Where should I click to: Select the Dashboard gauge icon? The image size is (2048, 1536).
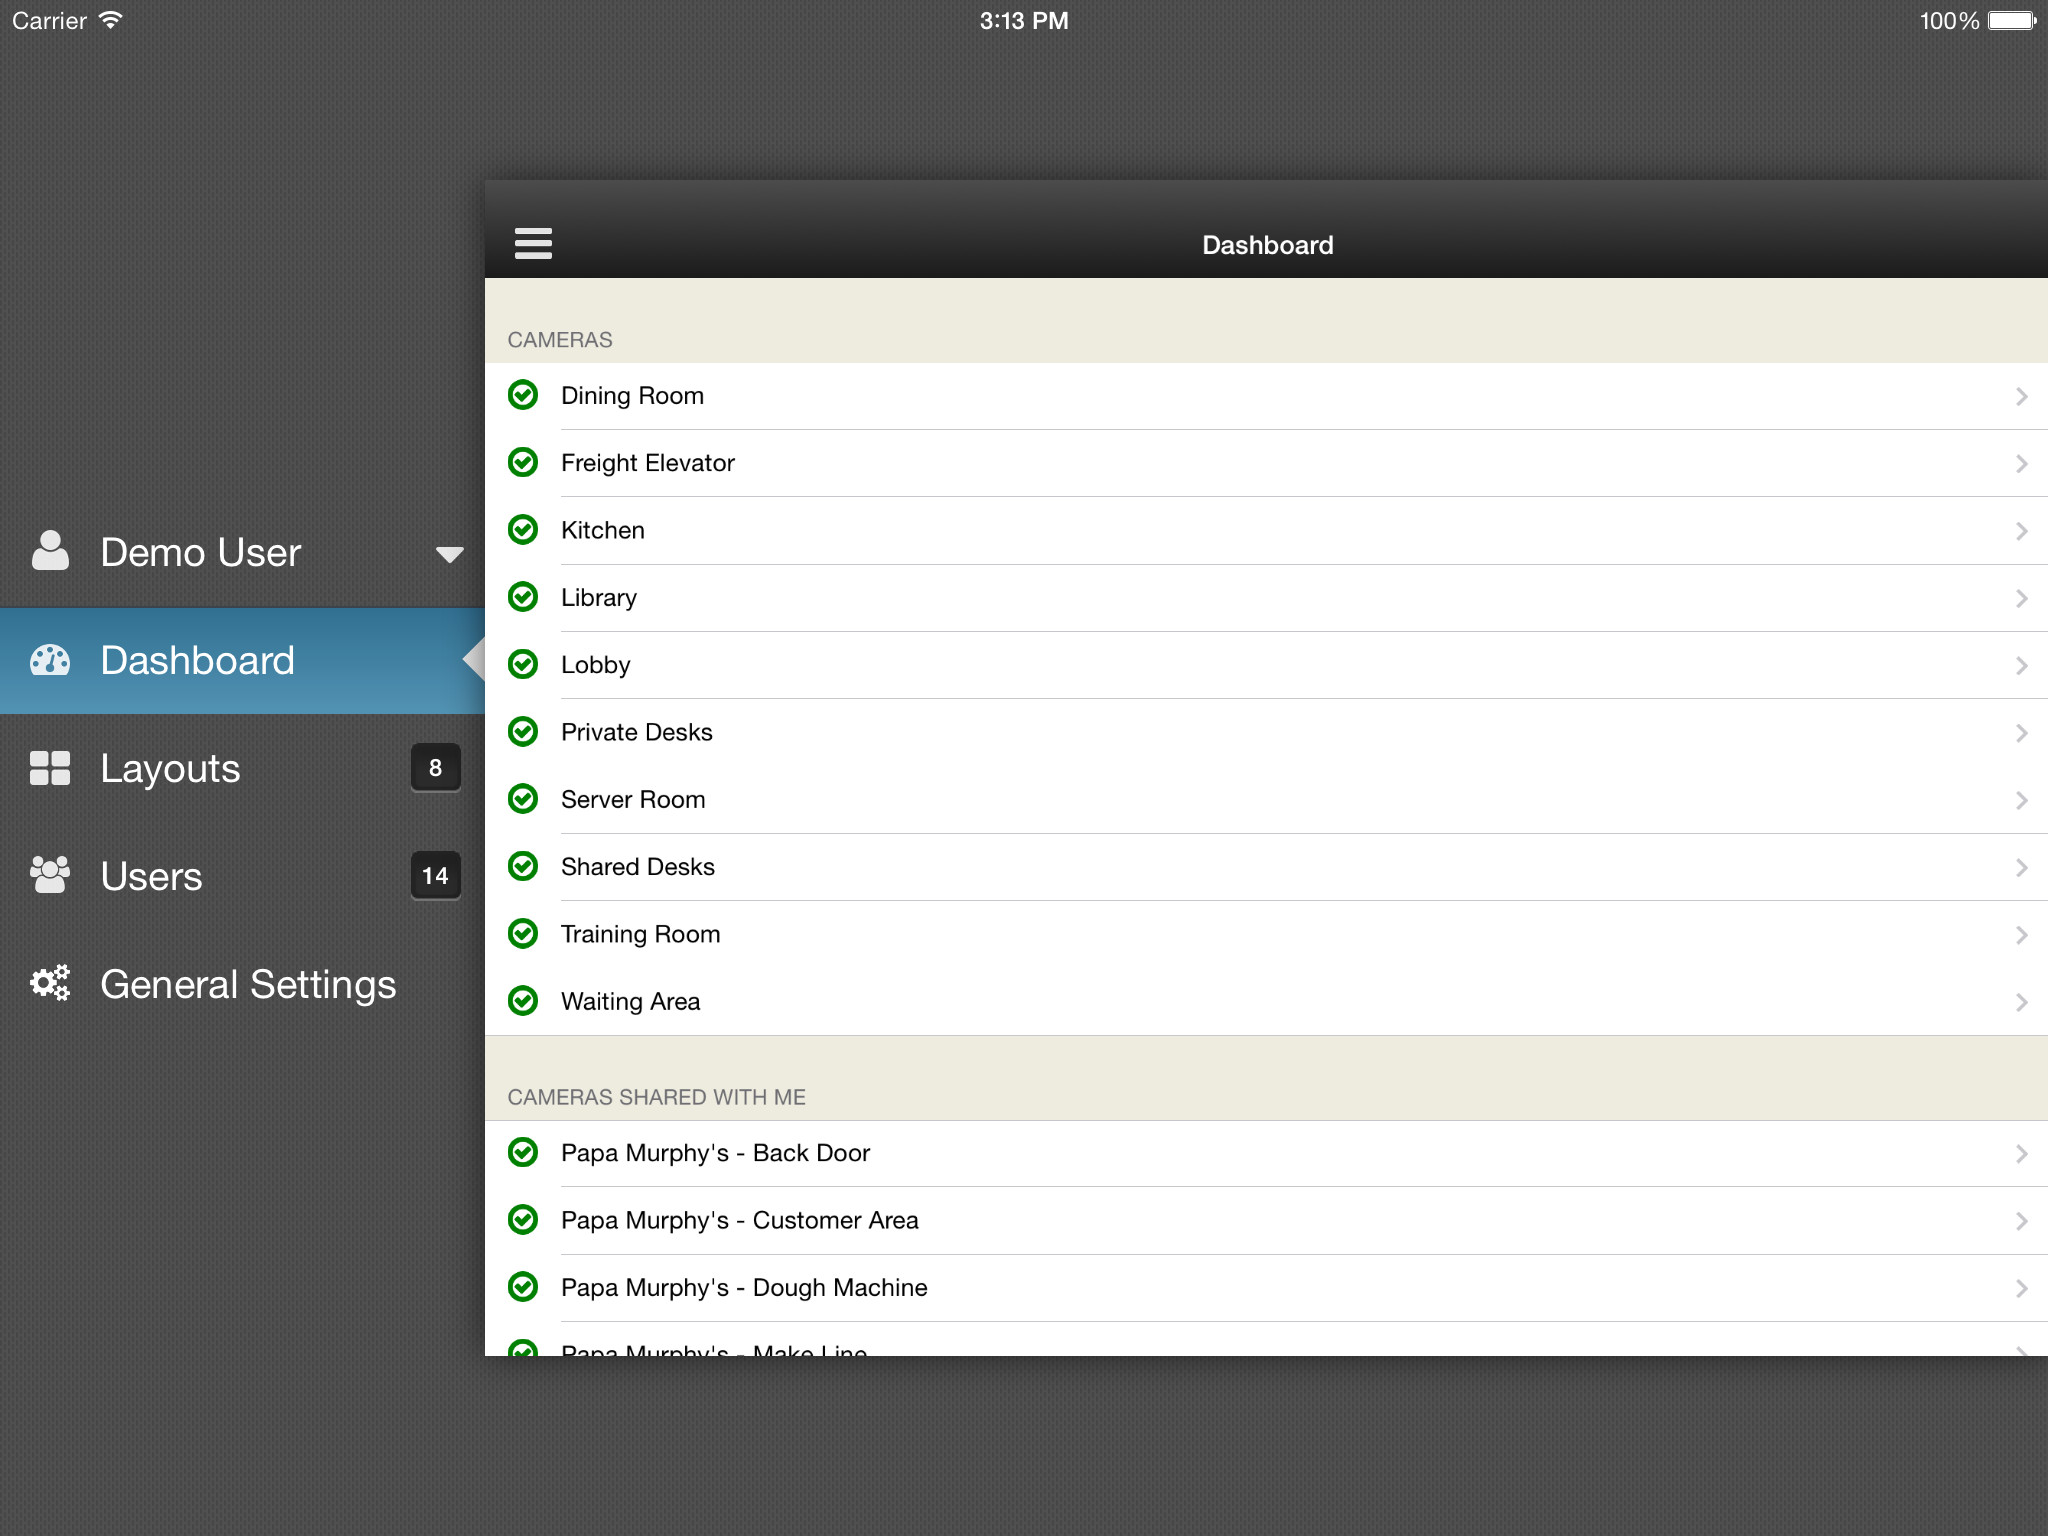click(x=49, y=659)
